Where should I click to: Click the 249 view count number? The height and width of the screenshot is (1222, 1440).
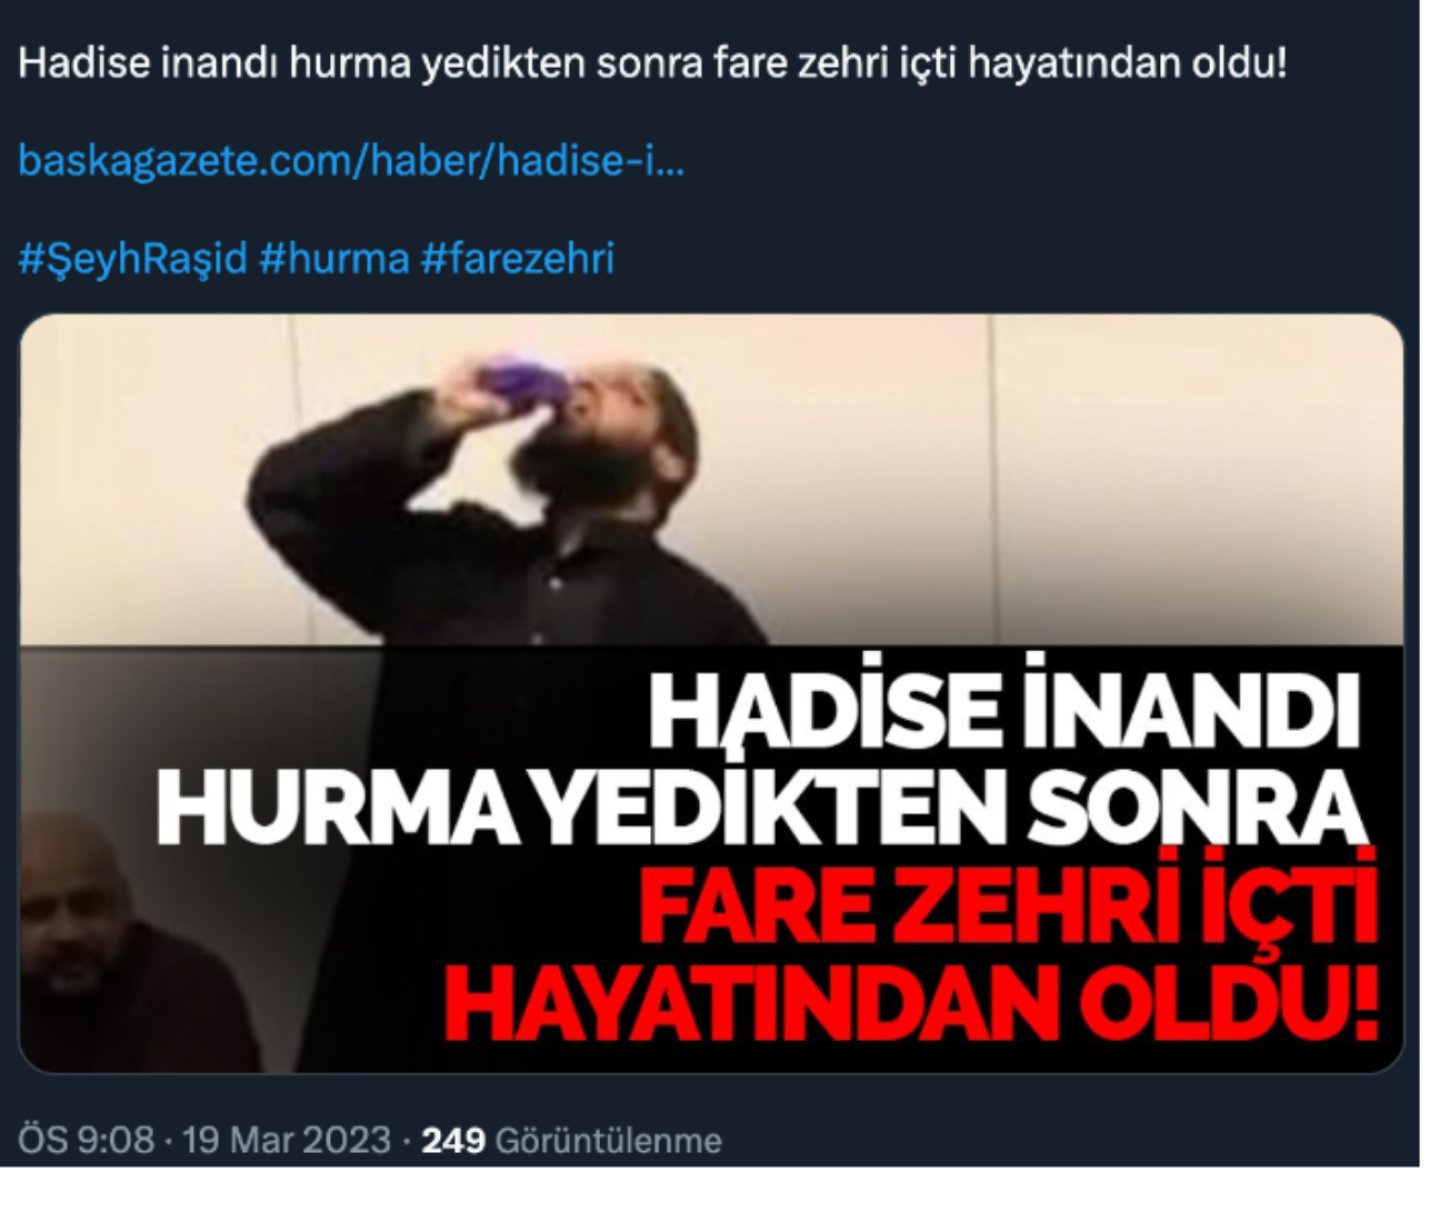453,1140
